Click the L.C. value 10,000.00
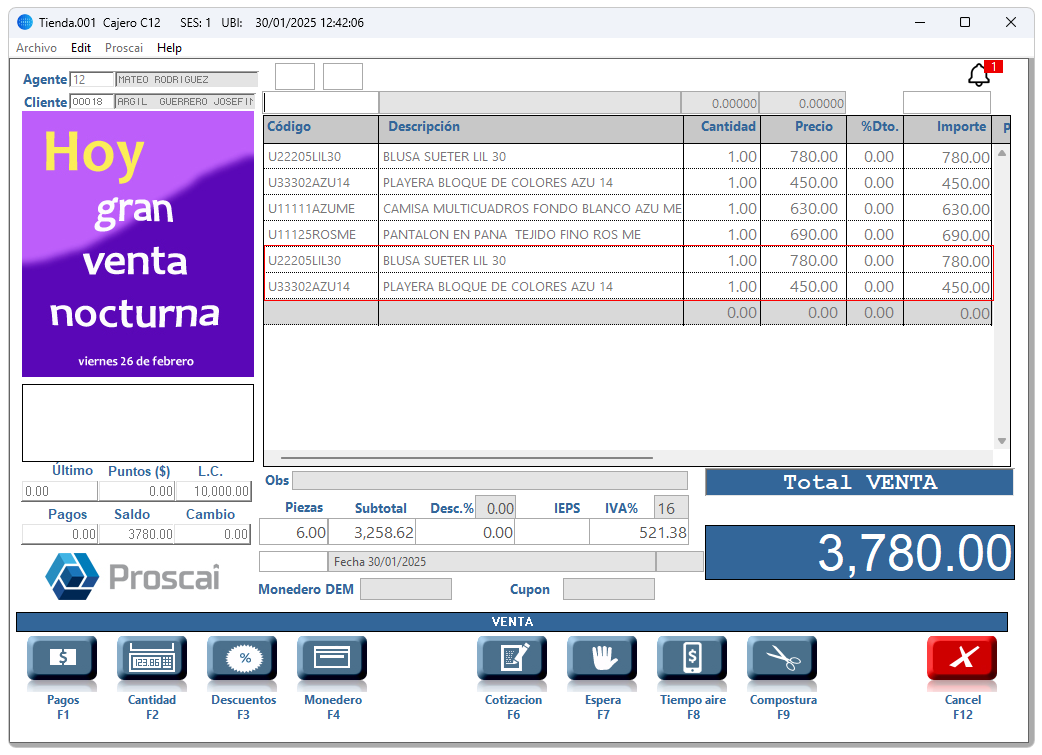 (213, 491)
